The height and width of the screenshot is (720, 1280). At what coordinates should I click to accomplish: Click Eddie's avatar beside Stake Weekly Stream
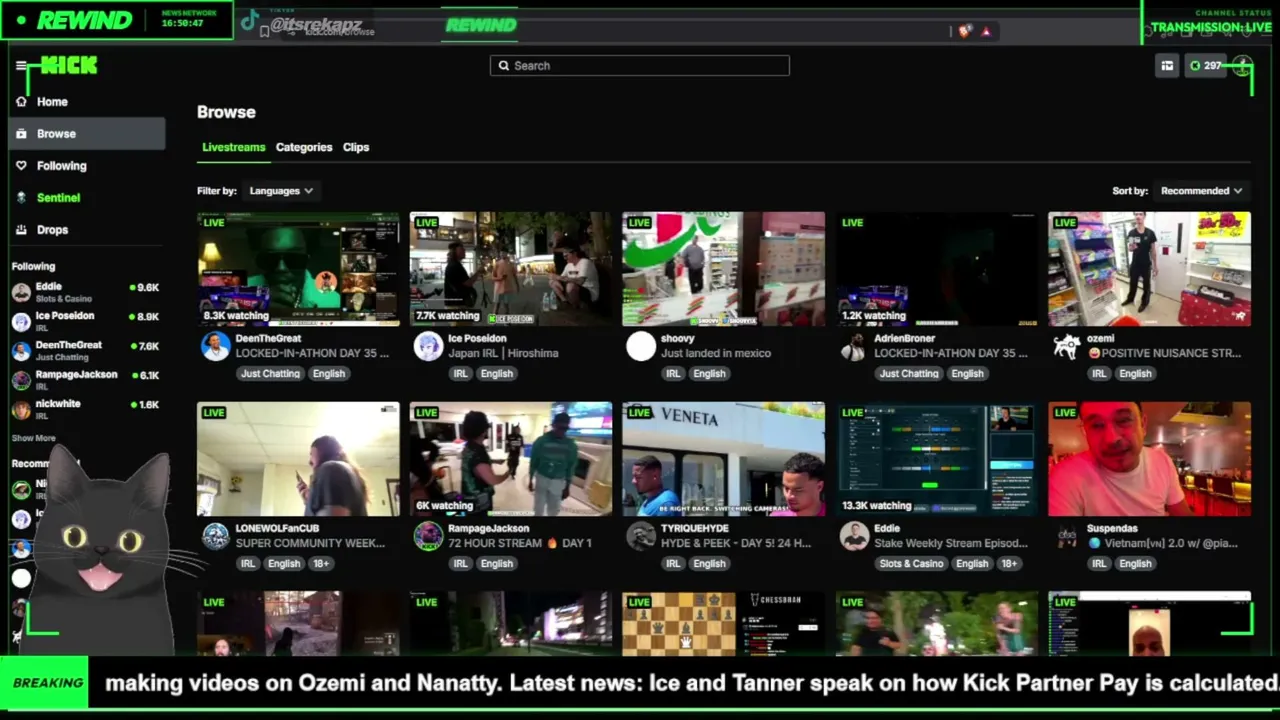tap(854, 536)
